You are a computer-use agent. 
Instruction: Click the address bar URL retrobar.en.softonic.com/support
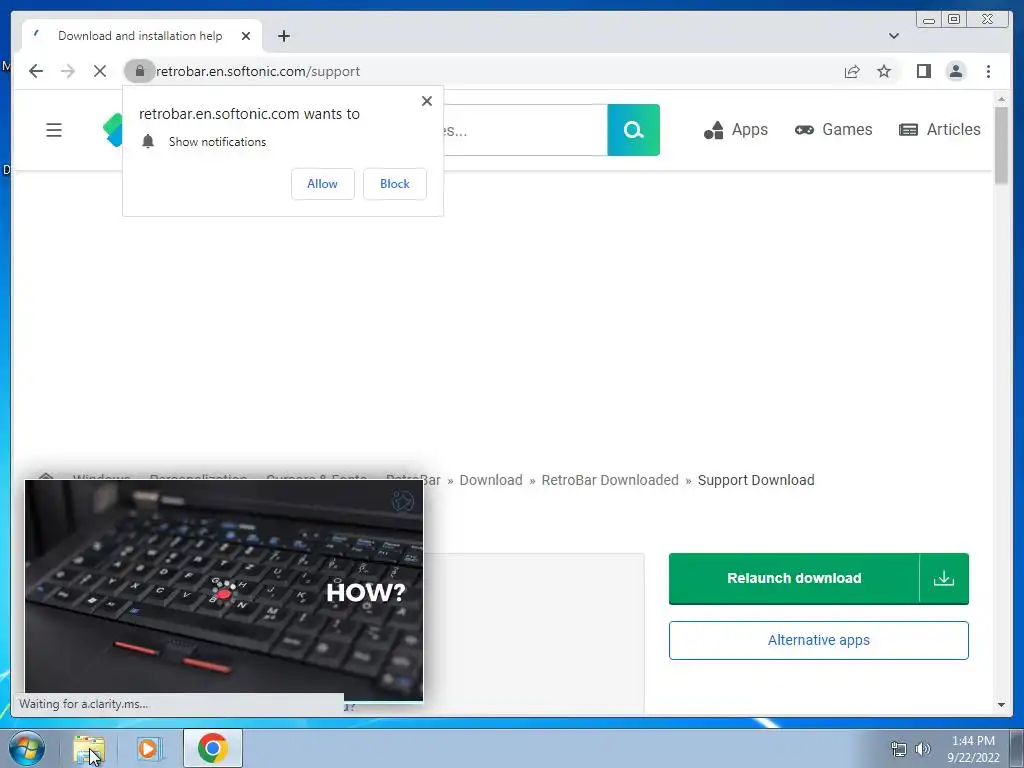pos(258,71)
